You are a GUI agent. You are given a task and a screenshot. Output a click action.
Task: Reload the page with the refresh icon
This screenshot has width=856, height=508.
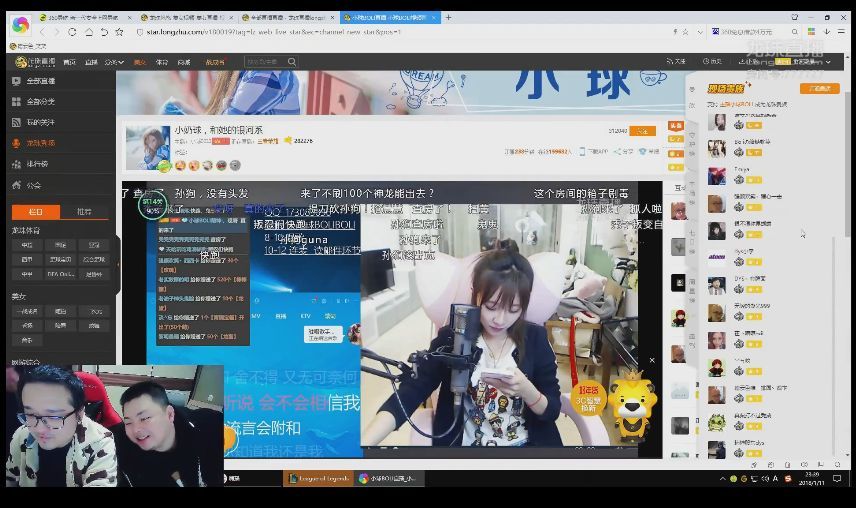72,32
